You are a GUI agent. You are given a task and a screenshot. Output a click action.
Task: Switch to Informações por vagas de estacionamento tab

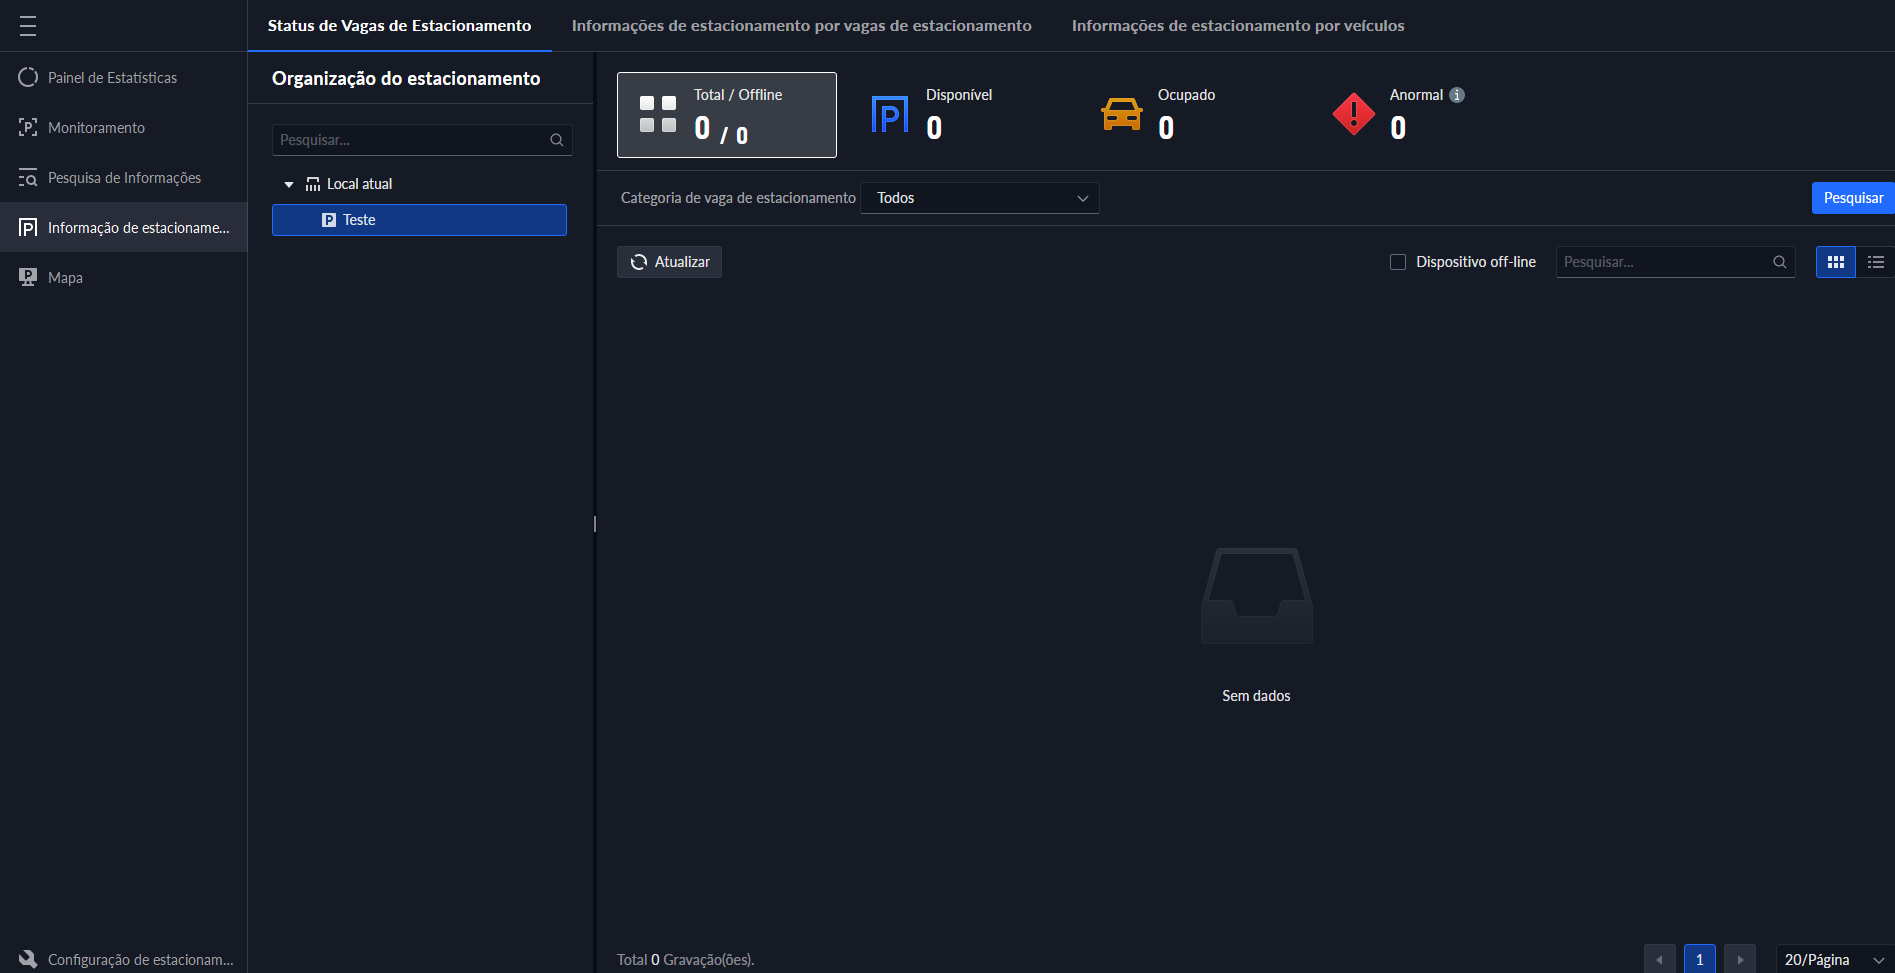tap(801, 26)
